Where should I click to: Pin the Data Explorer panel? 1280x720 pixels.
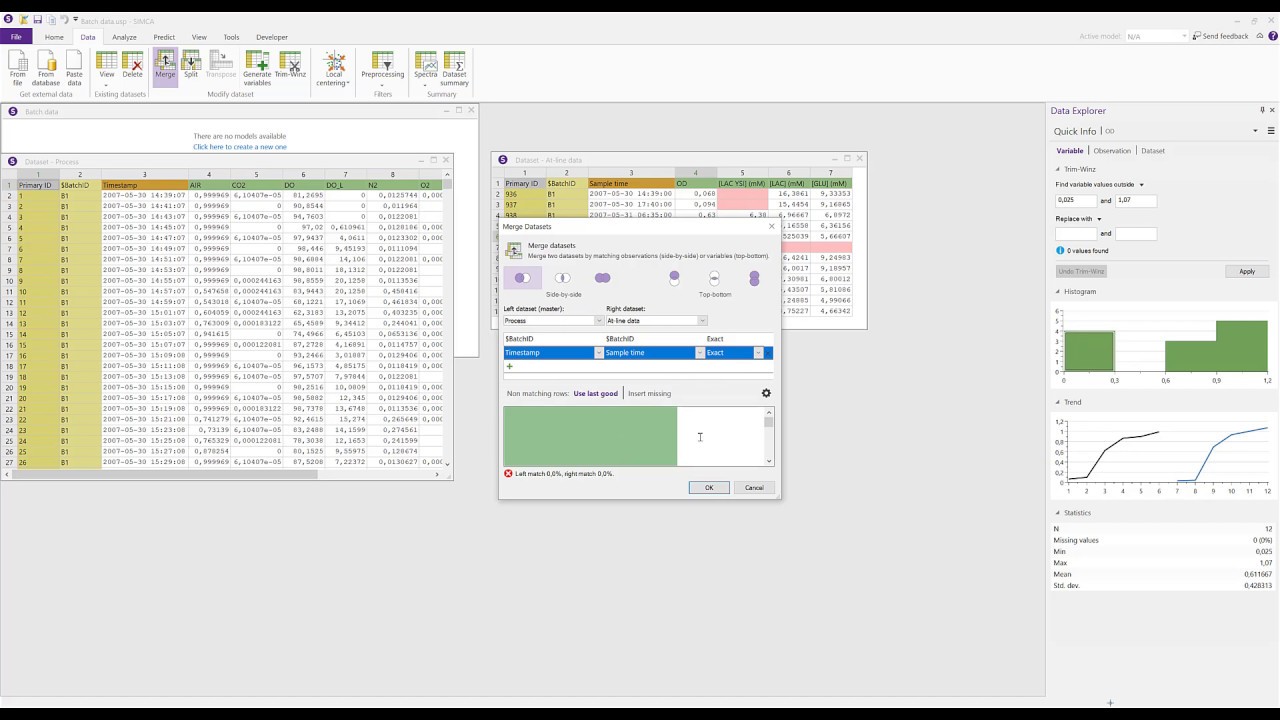(1262, 111)
